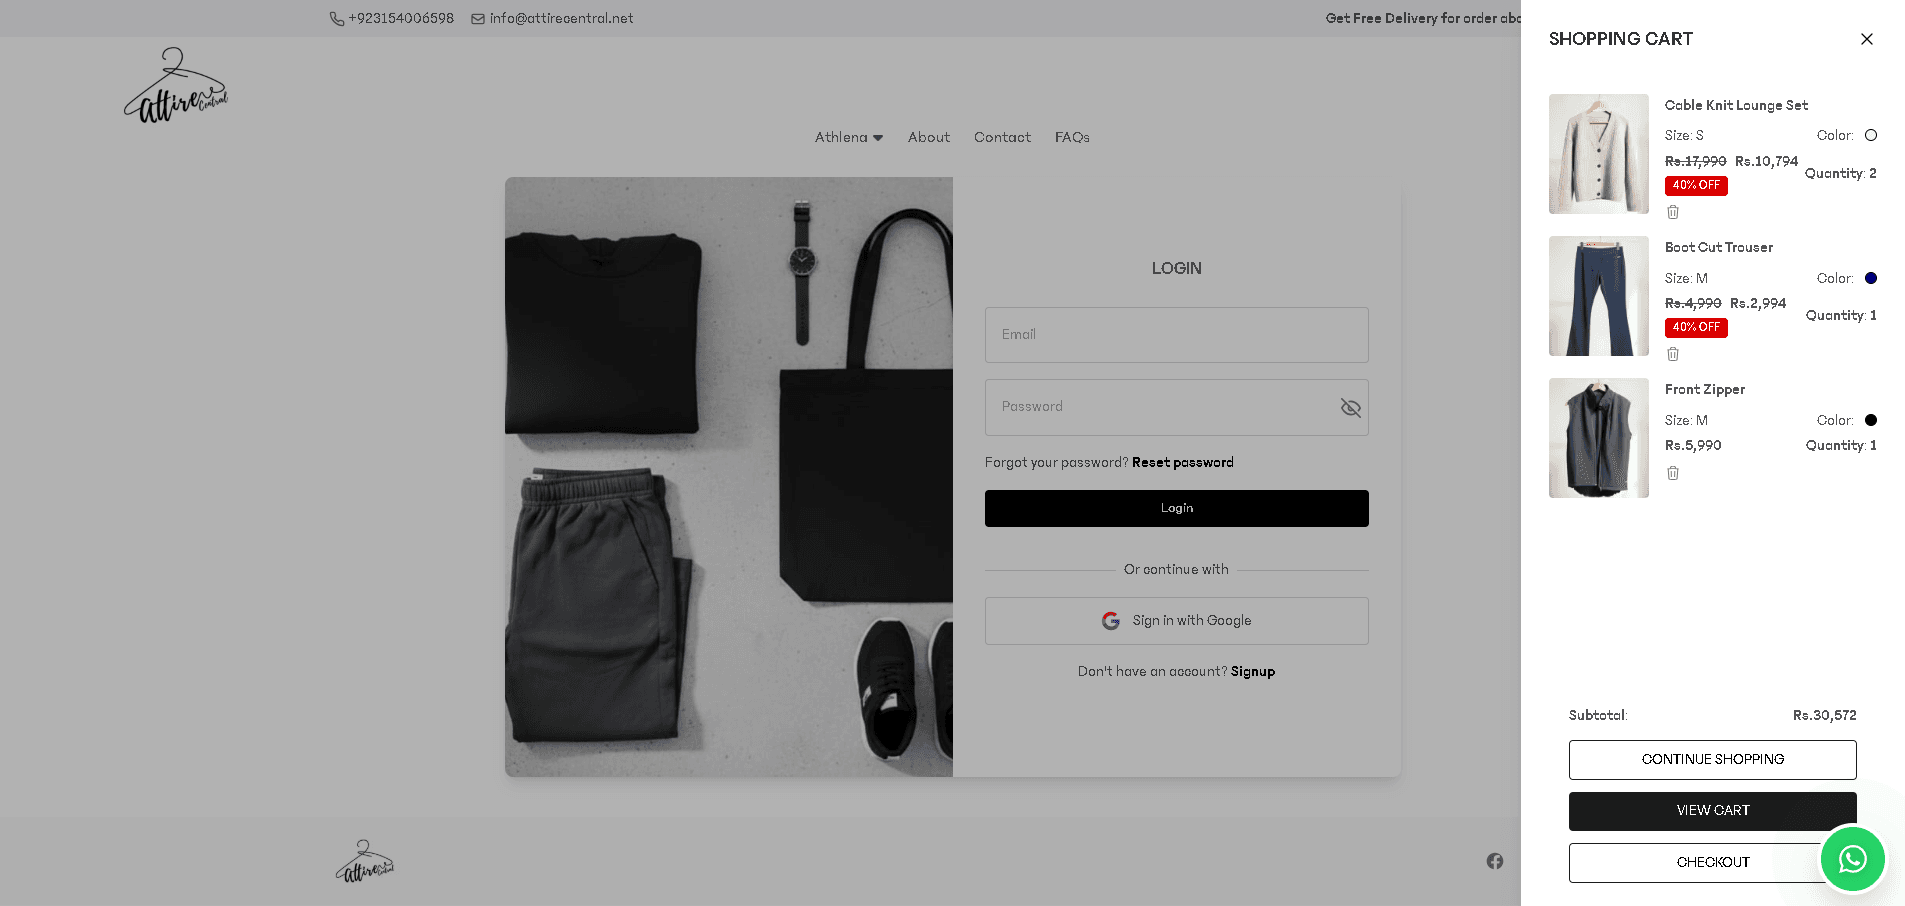Open Boot Cut Trouser thumbnail
The image size is (1905, 906).
[1599, 296]
